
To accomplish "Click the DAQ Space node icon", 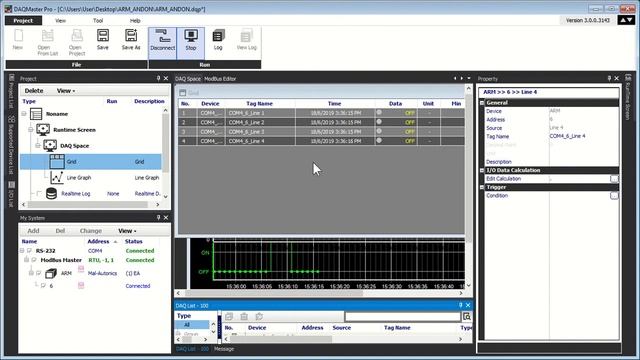I will point(50,146).
